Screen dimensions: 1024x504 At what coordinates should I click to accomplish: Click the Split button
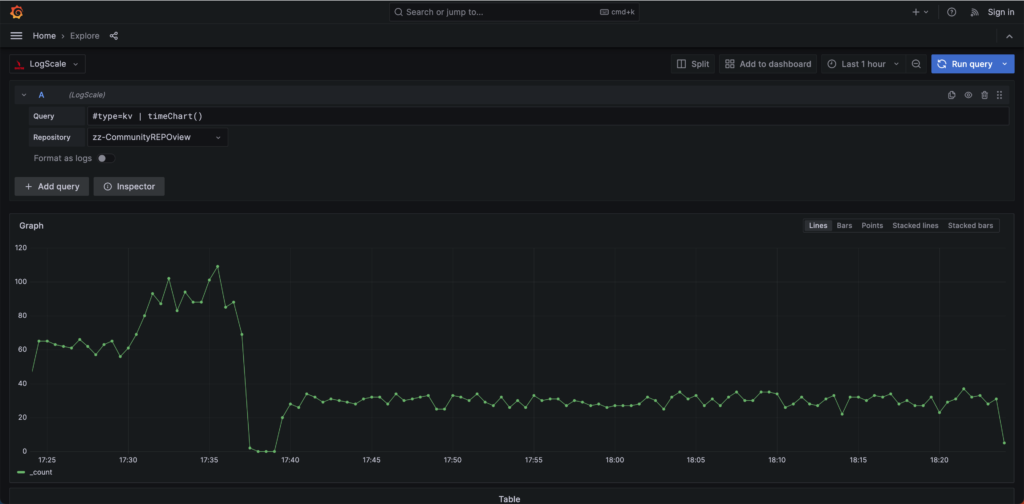pos(693,64)
